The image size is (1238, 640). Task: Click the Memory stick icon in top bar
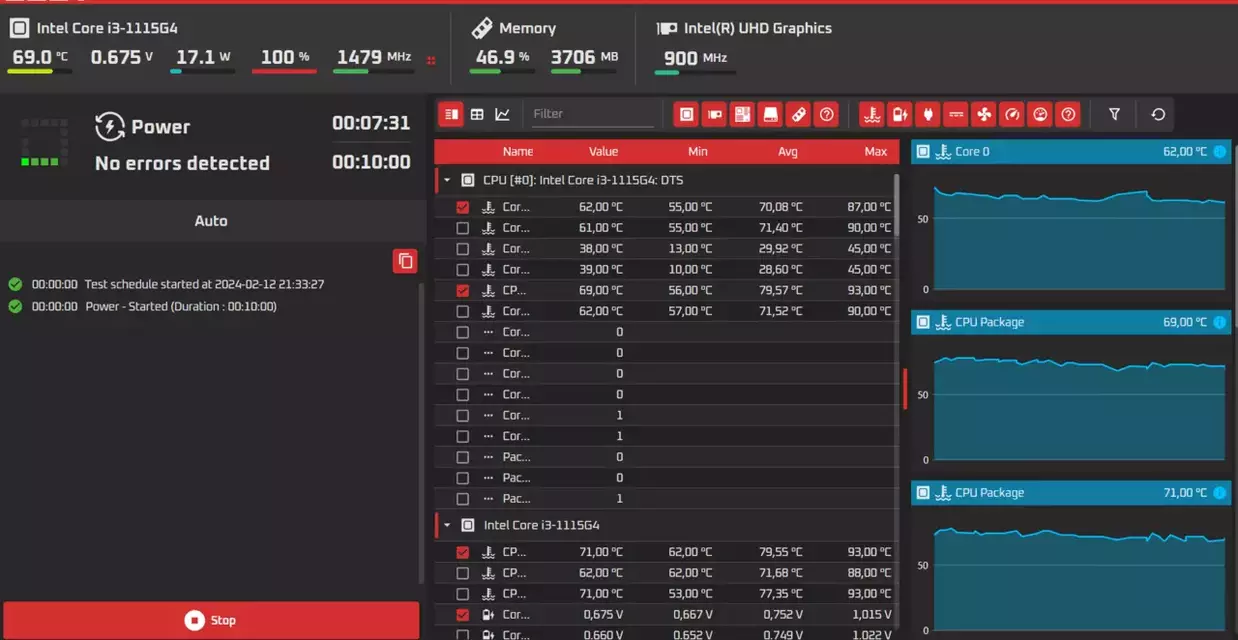click(481, 28)
